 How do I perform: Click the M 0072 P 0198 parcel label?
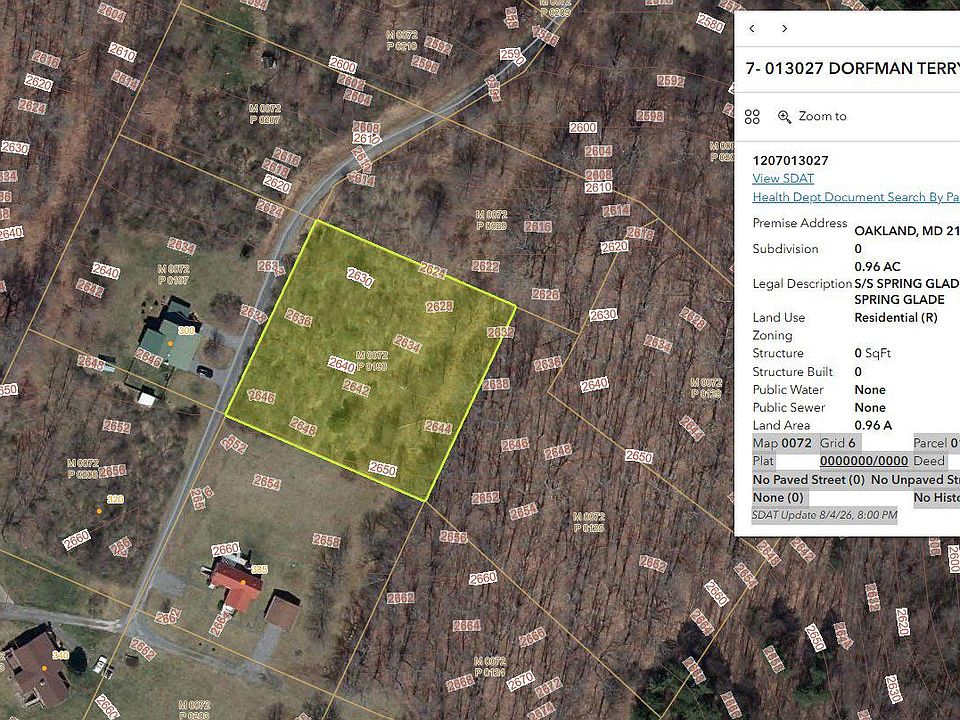click(372, 361)
